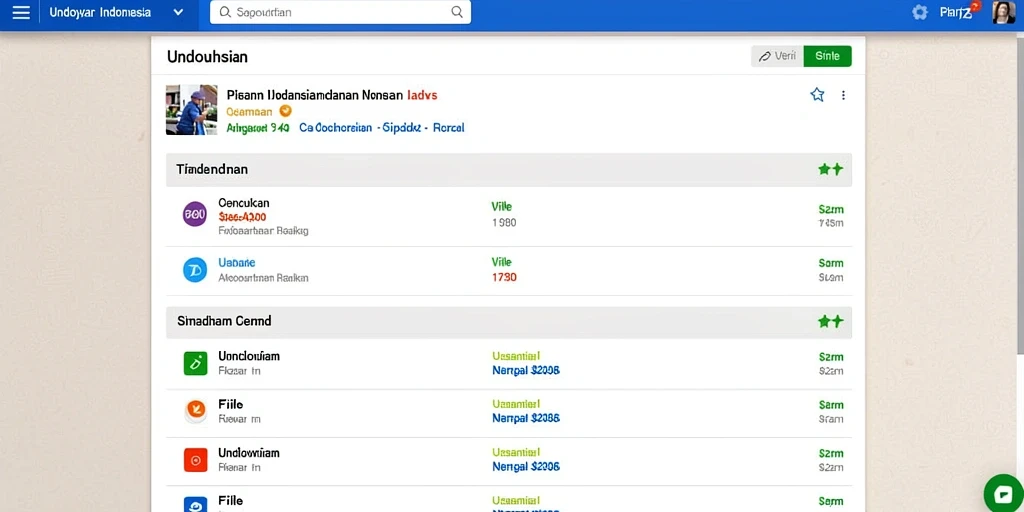The width and height of the screenshot is (1024, 512).
Task: Toggle the green stars on Sinadham Cennd header
Action: (x=831, y=321)
